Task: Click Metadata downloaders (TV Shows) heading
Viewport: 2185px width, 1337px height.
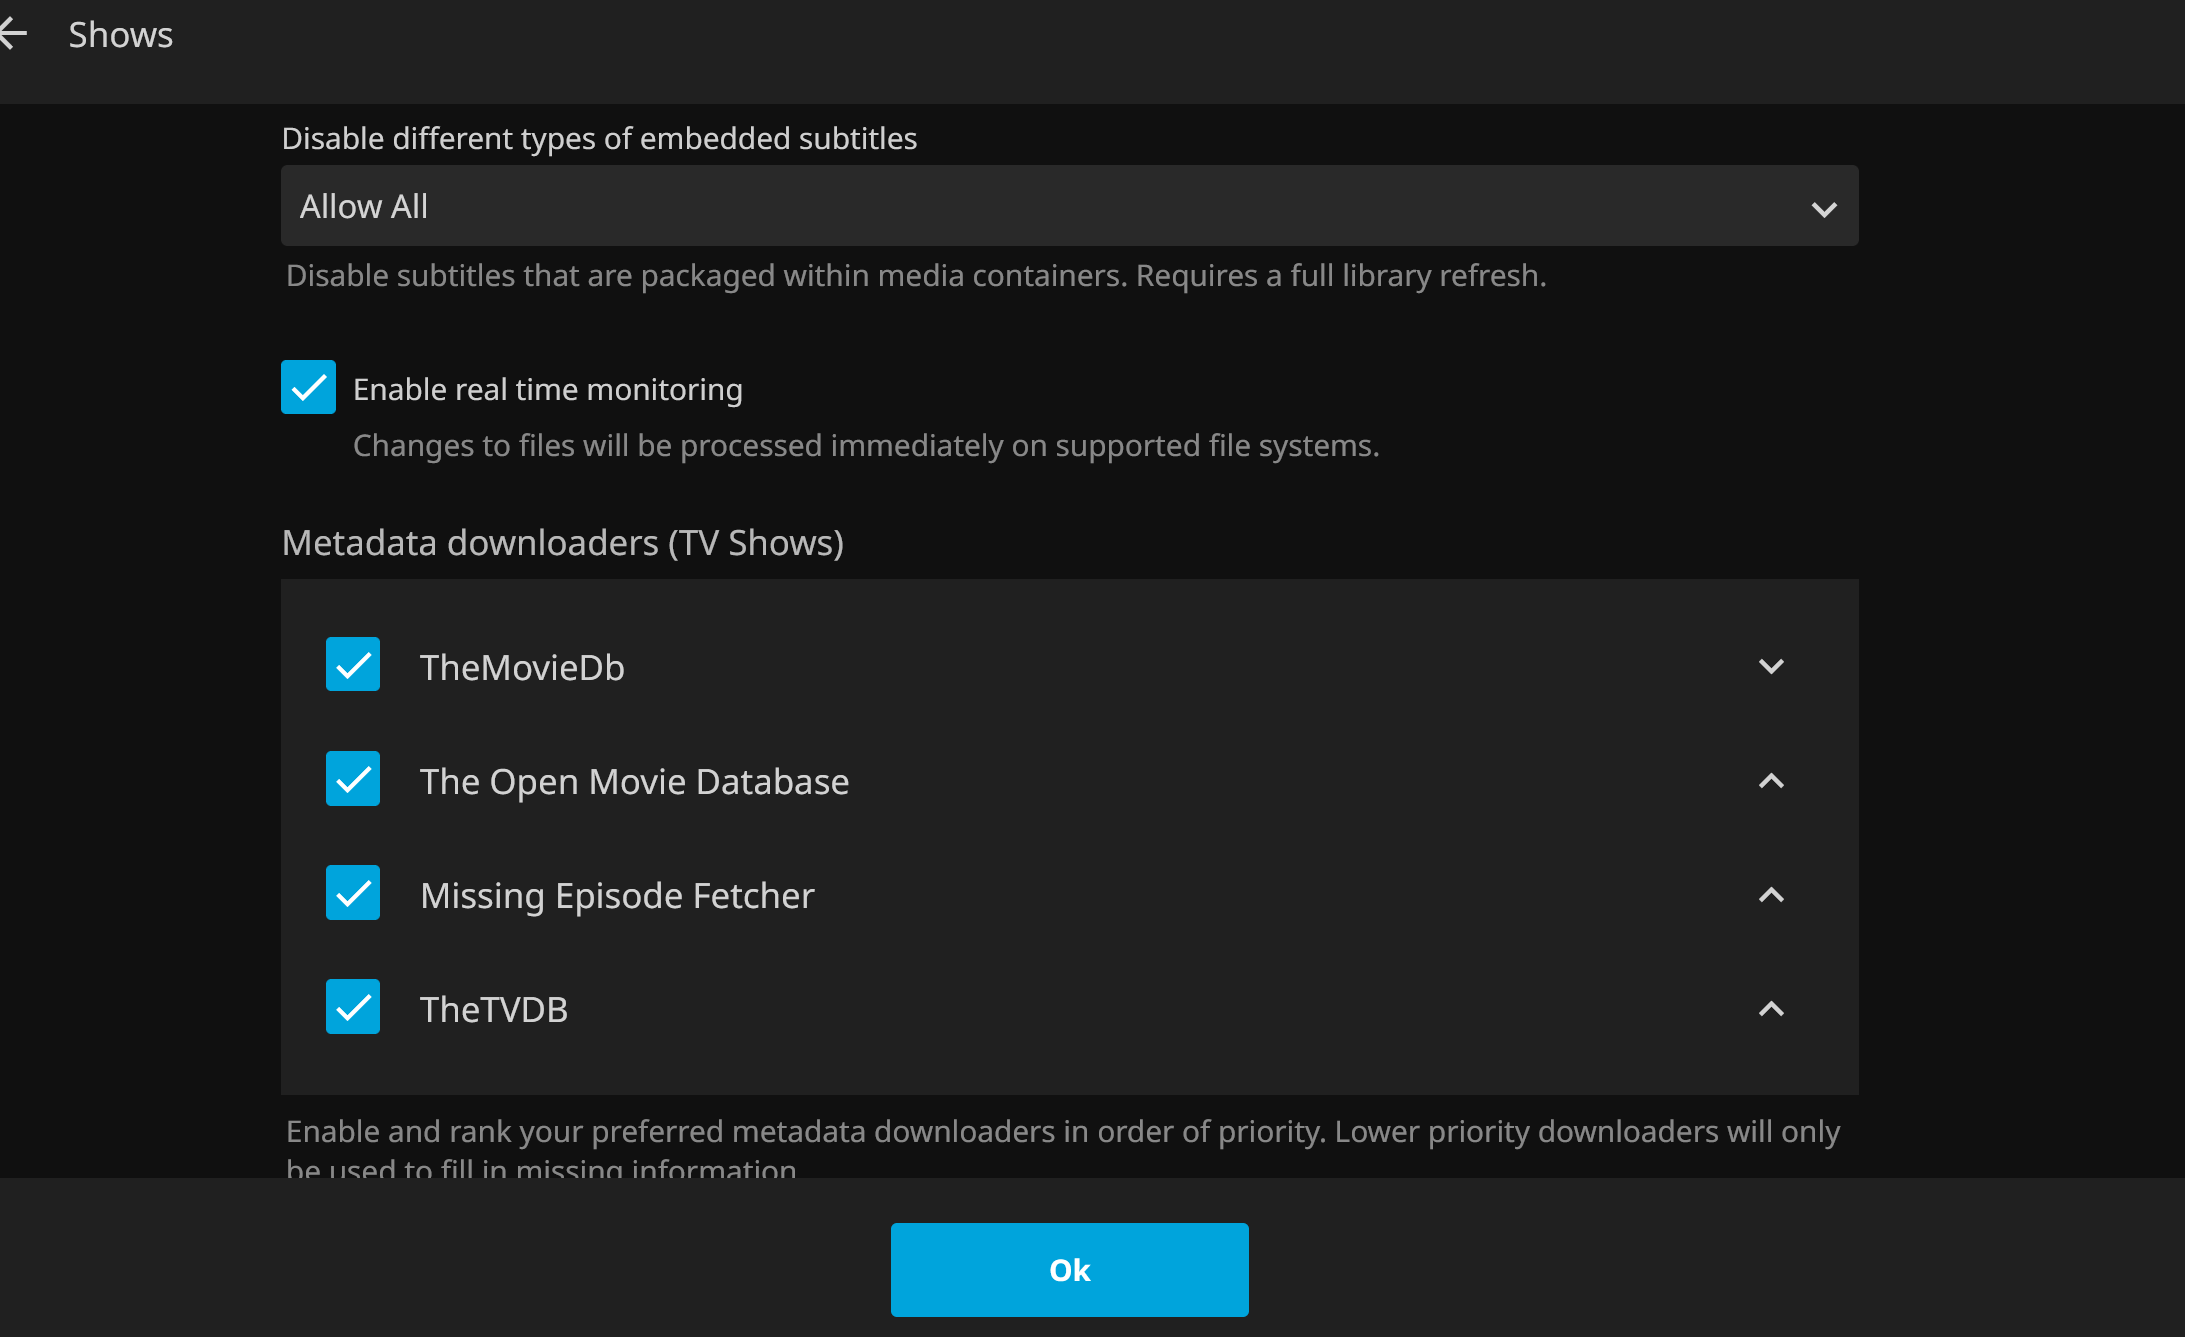Action: click(562, 543)
